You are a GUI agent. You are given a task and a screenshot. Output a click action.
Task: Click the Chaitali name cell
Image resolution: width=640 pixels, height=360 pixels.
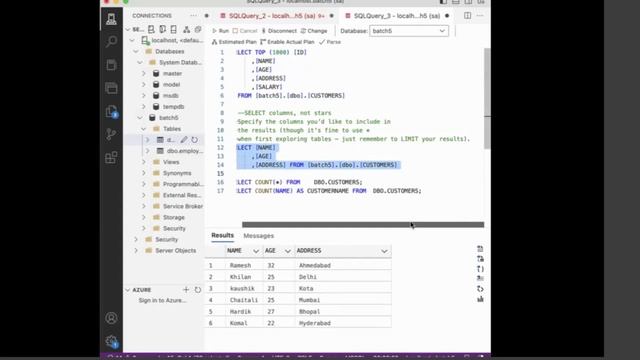(244, 300)
